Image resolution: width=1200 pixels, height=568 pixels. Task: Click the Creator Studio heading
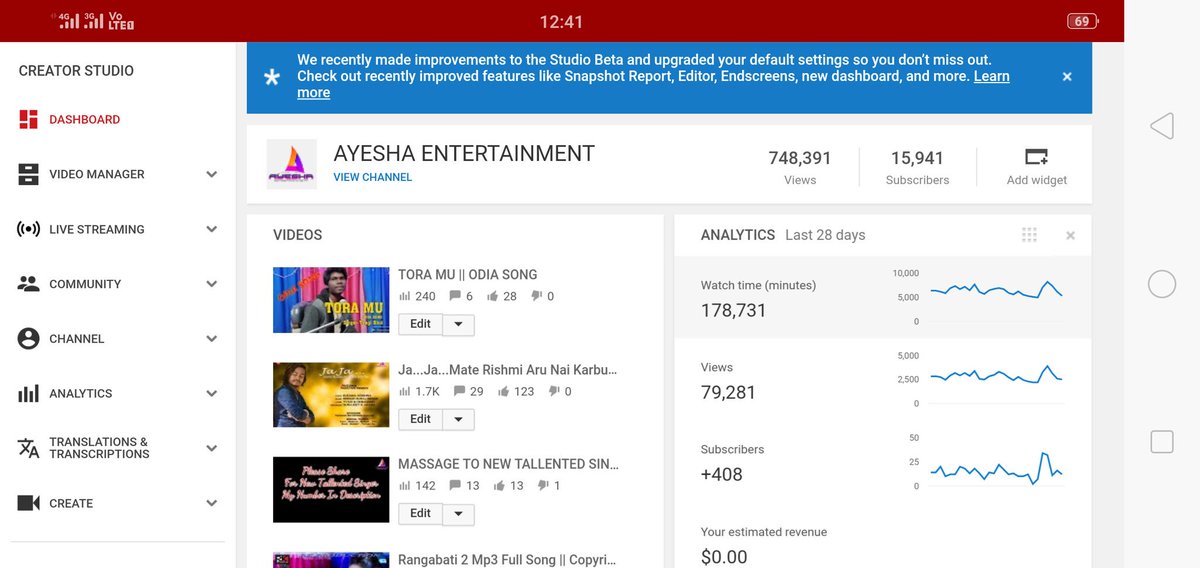(x=76, y=71)
